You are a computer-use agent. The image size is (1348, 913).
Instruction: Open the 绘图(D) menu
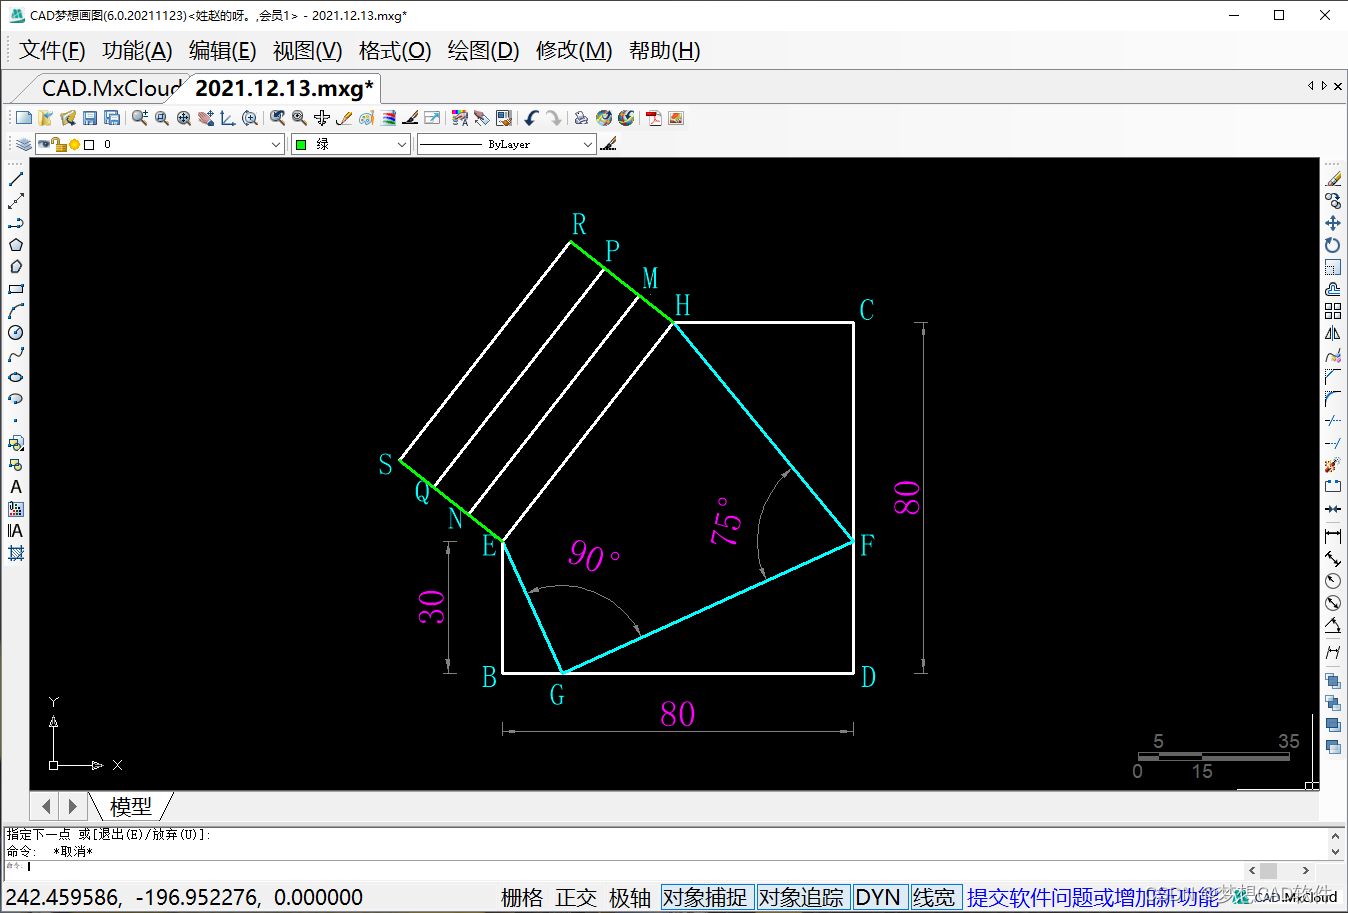point(483,50)
